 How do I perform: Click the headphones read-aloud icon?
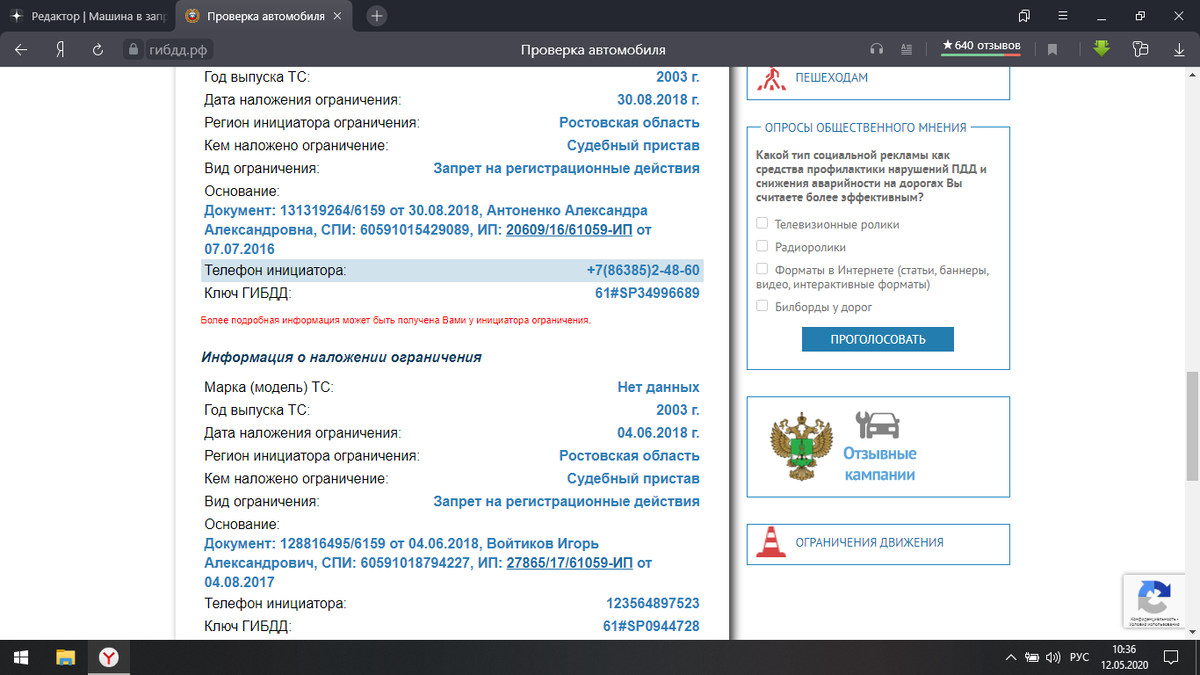[x=877, y=49]
